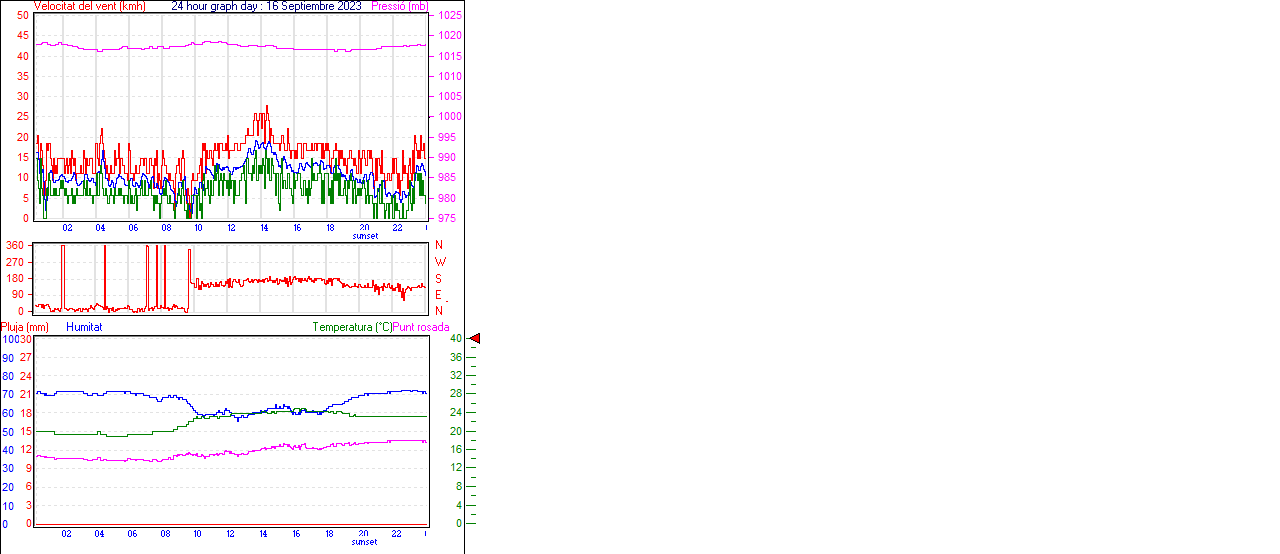Click the 12 hour tick on top graph
Image resolution: width=1280 pixels, height=554 pixels.
coord(231,227)
